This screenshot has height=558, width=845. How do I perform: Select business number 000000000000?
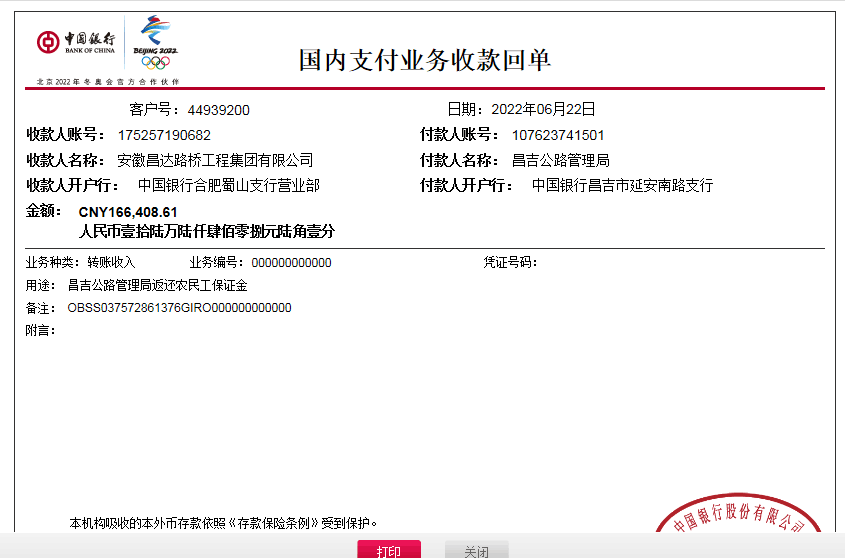click(291, 263)
